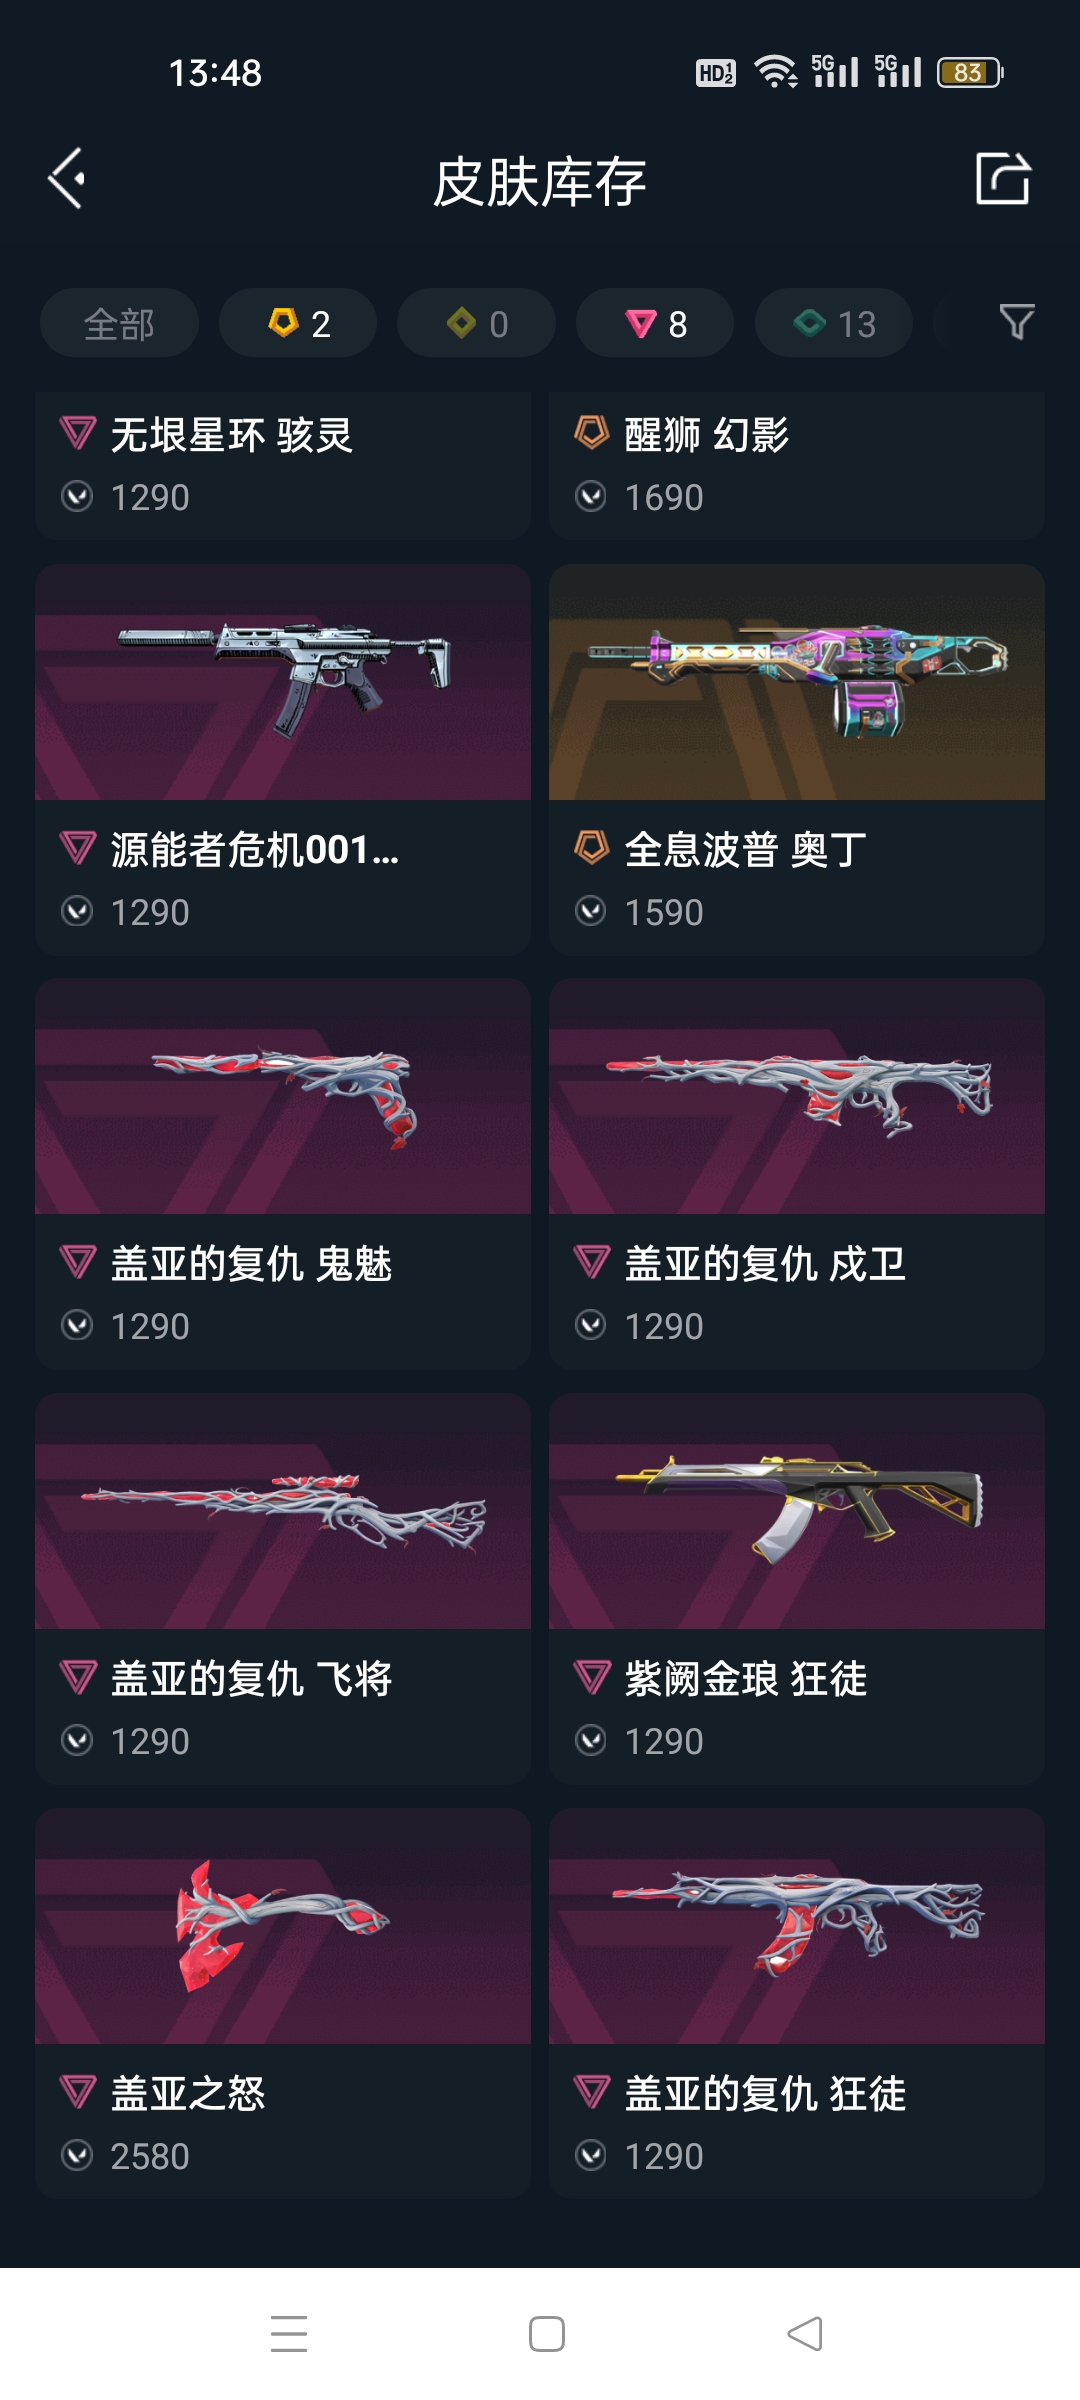Image resolution: width=1080 pixels, height=2400 pixels.
Task: Filter by pink tier with 8 skins
Action: (x=655, y=323)
